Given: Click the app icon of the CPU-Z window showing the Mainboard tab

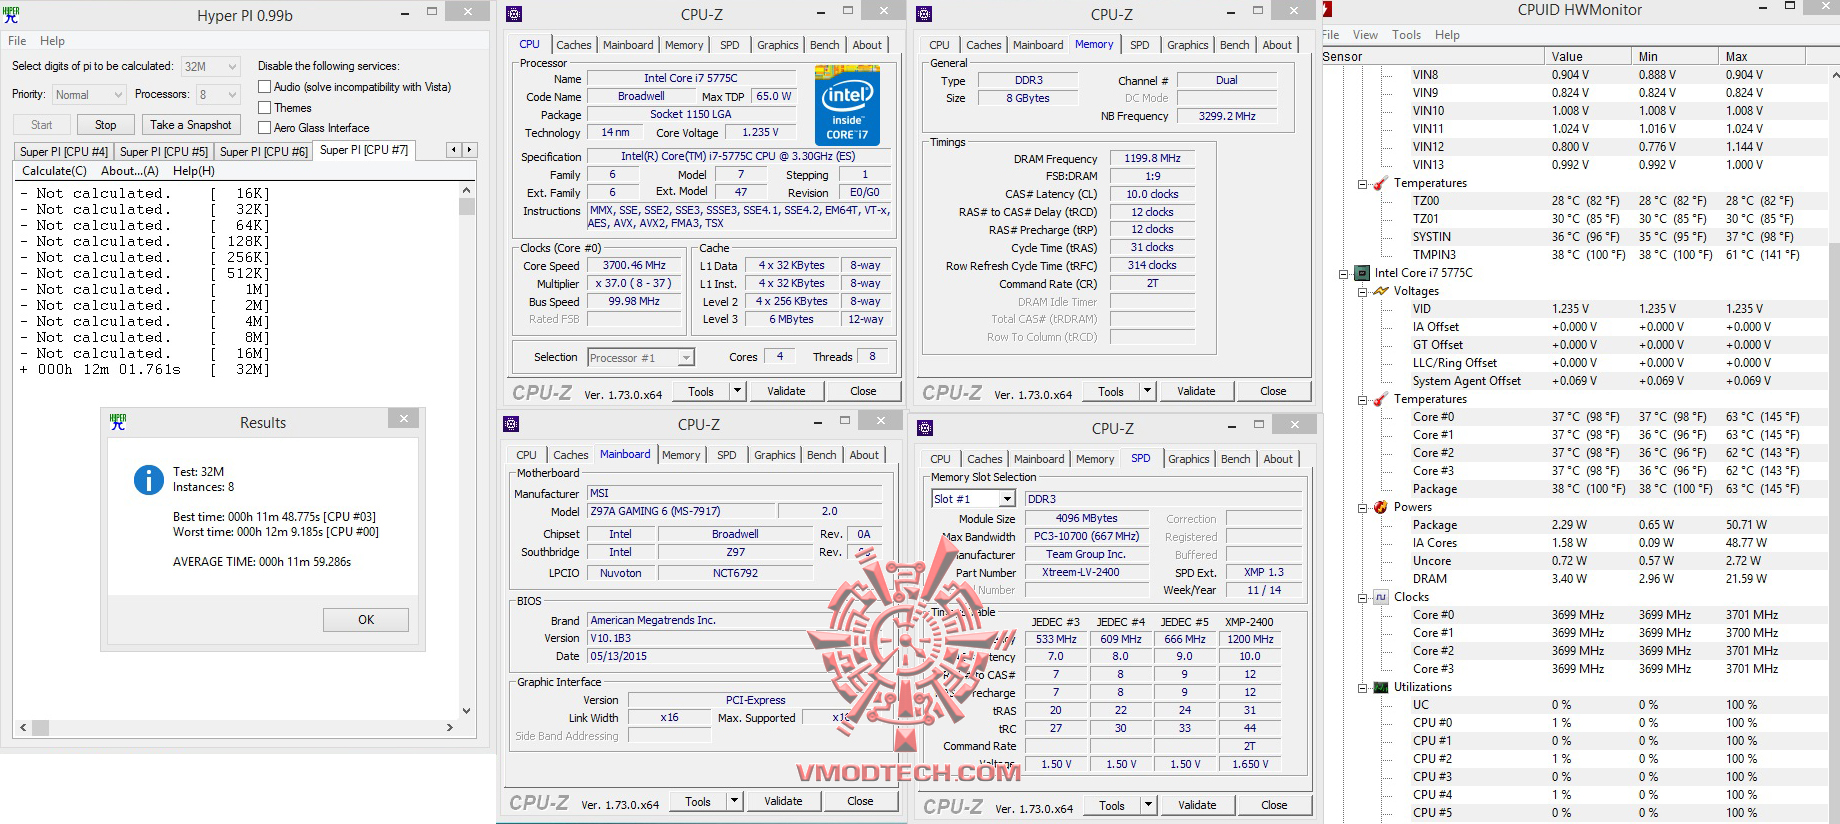Looking at the screenshot, I should tap(511, 424).
